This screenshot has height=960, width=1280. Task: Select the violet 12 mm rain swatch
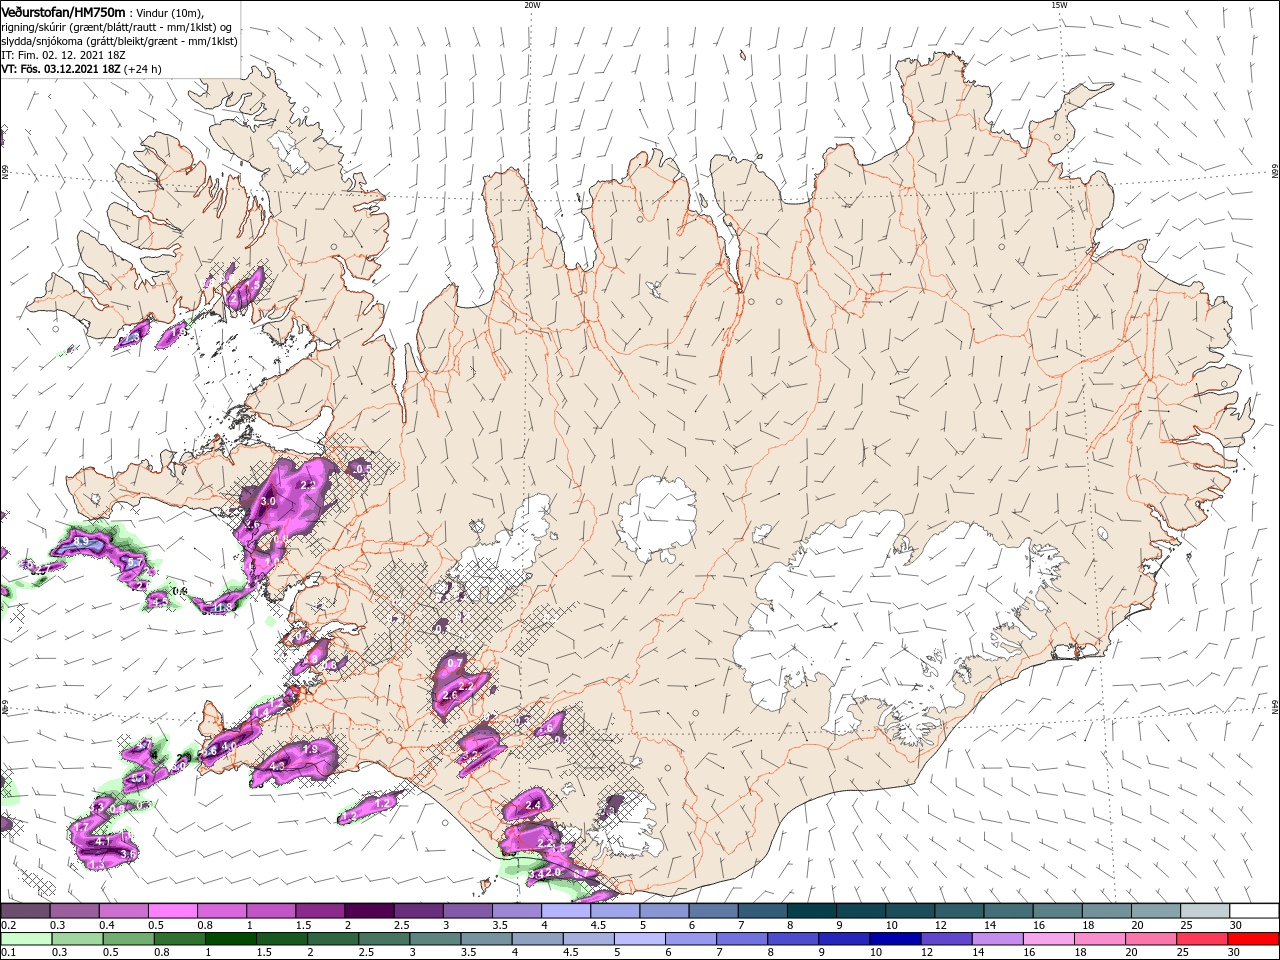click(x=945, y=939)
